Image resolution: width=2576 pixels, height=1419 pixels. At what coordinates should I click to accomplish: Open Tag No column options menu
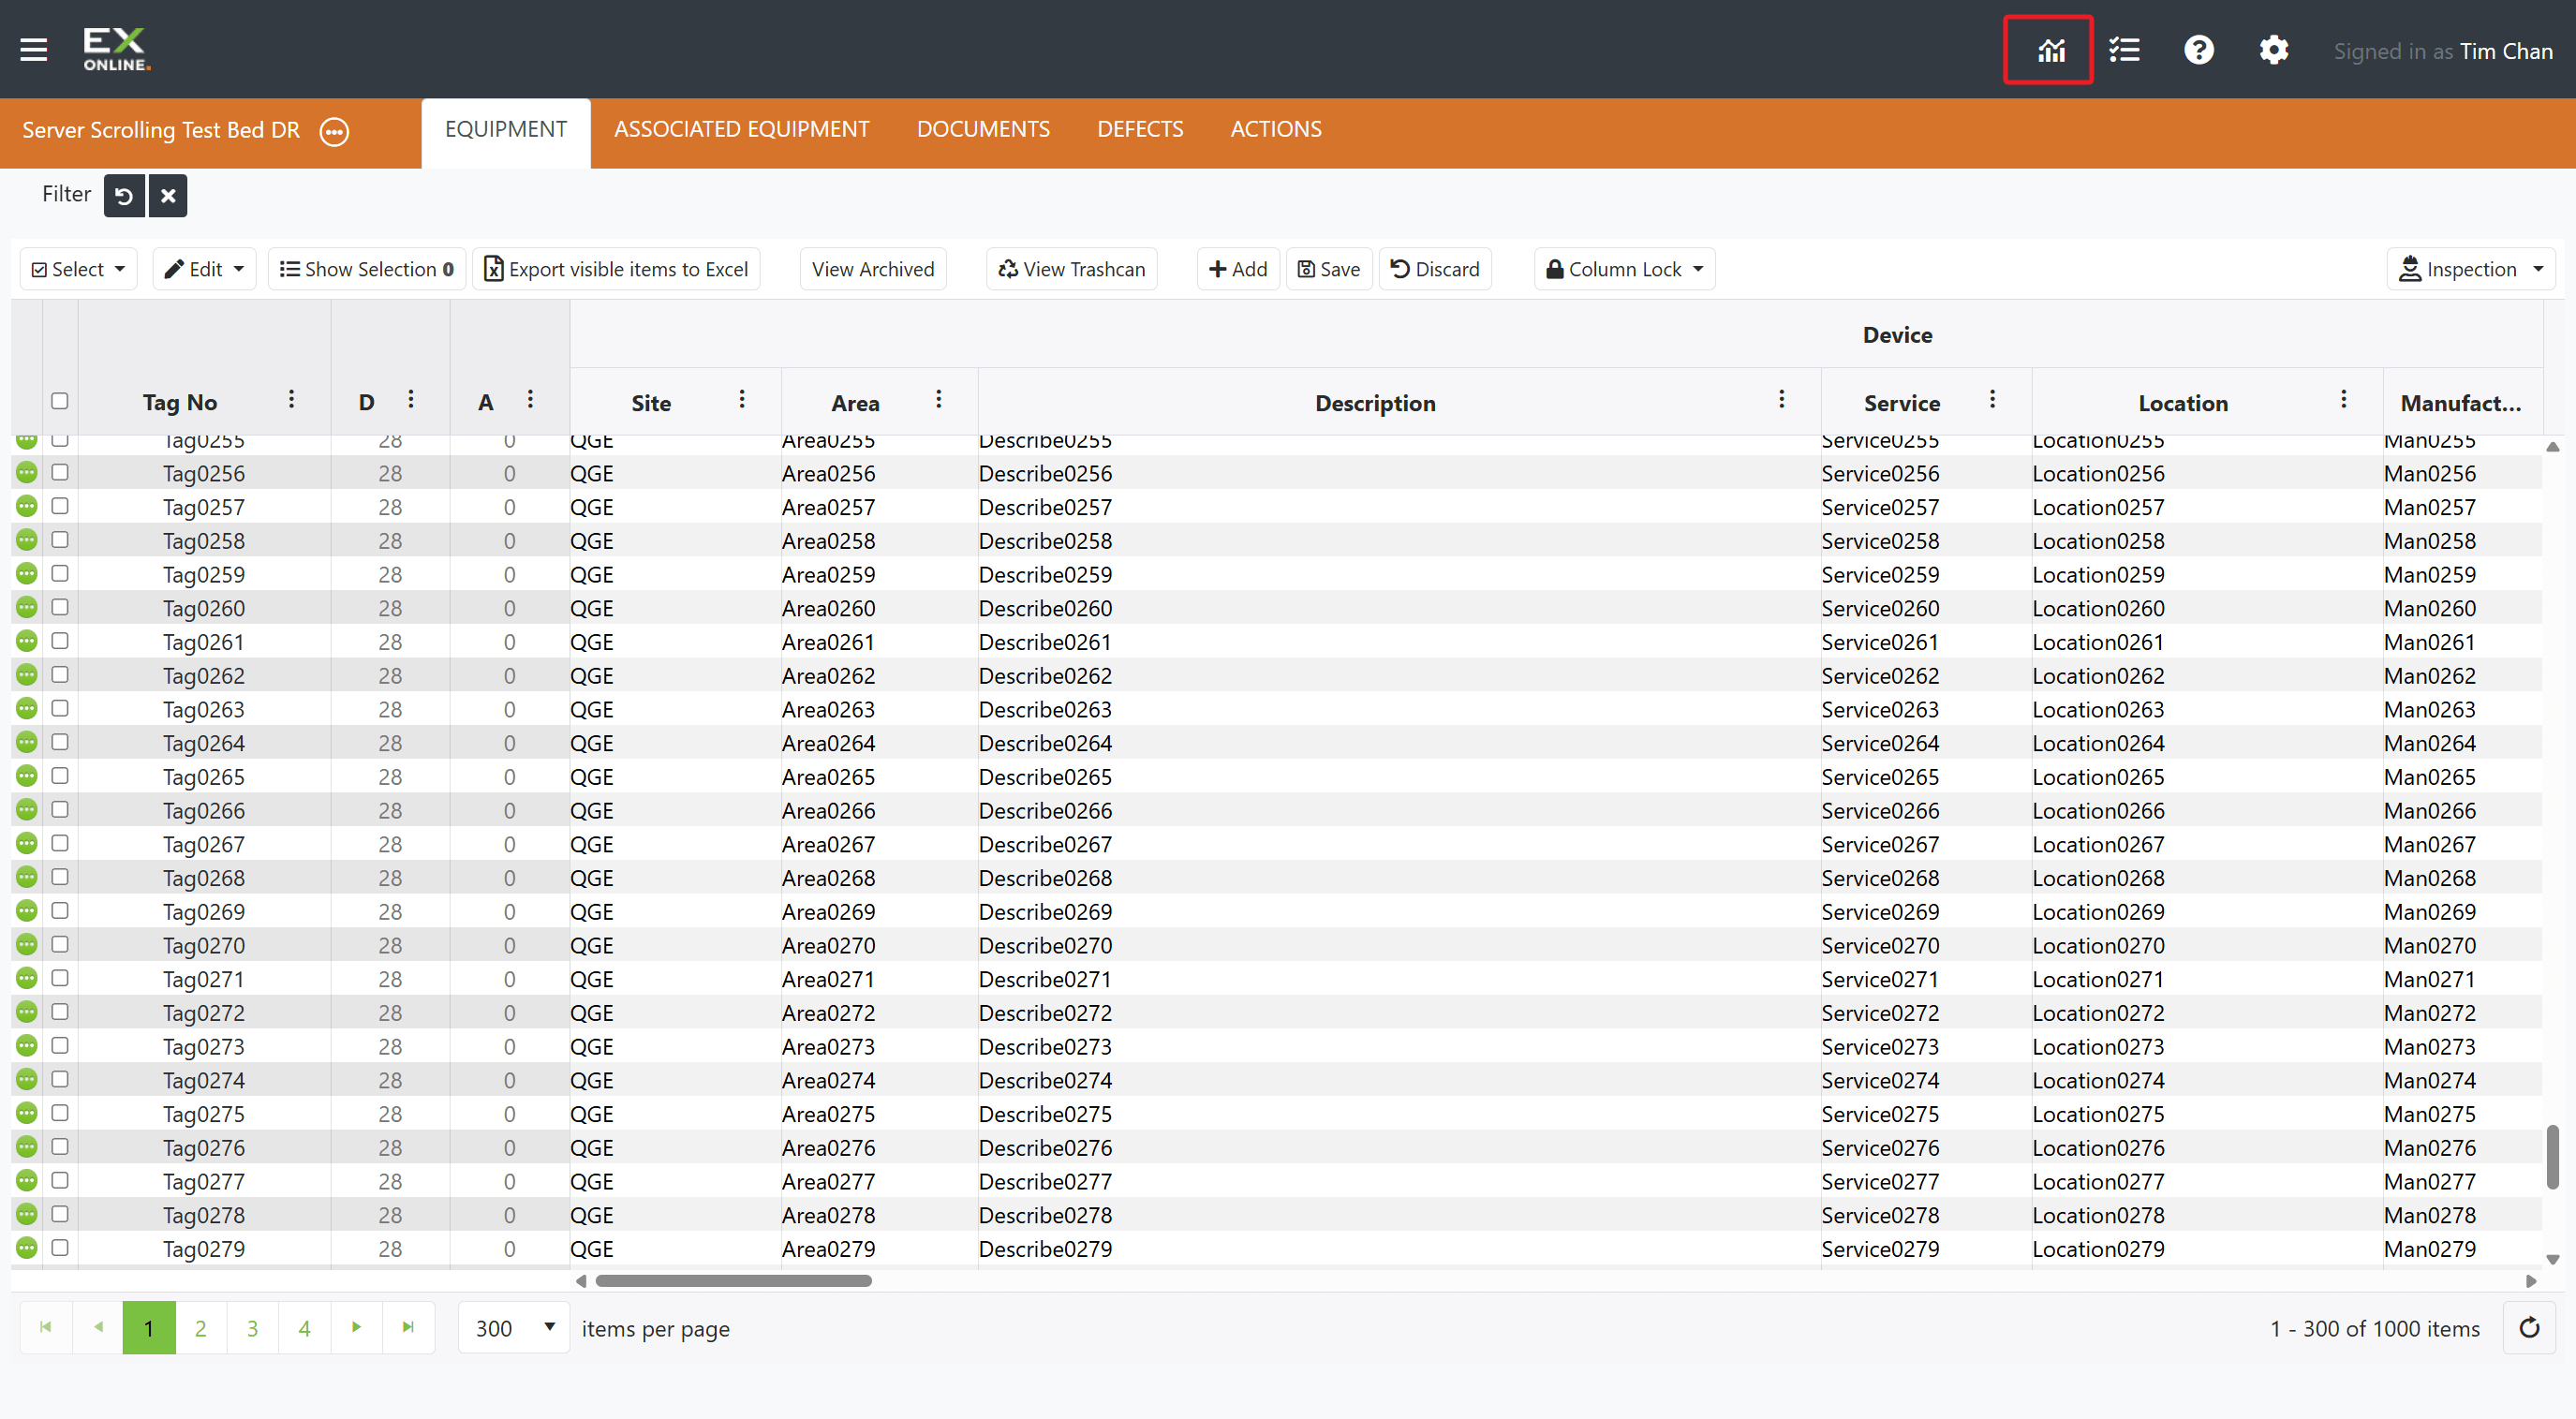click(x=291, y=400)
